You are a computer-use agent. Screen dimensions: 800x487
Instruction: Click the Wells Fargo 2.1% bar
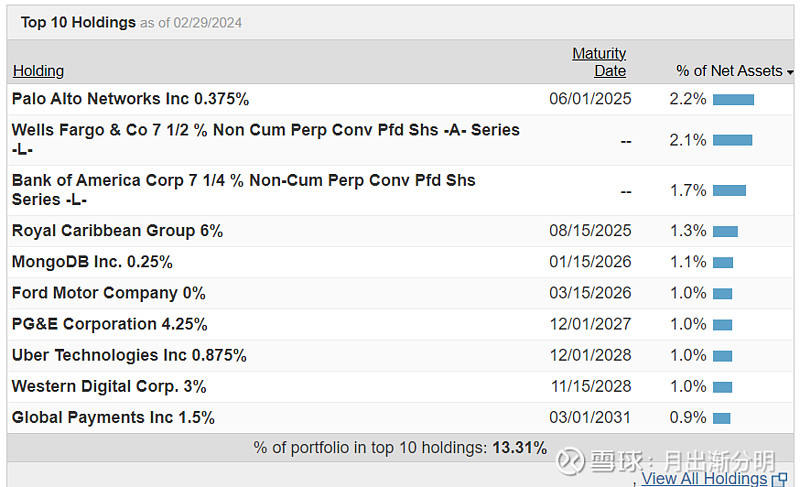[732, 140]
